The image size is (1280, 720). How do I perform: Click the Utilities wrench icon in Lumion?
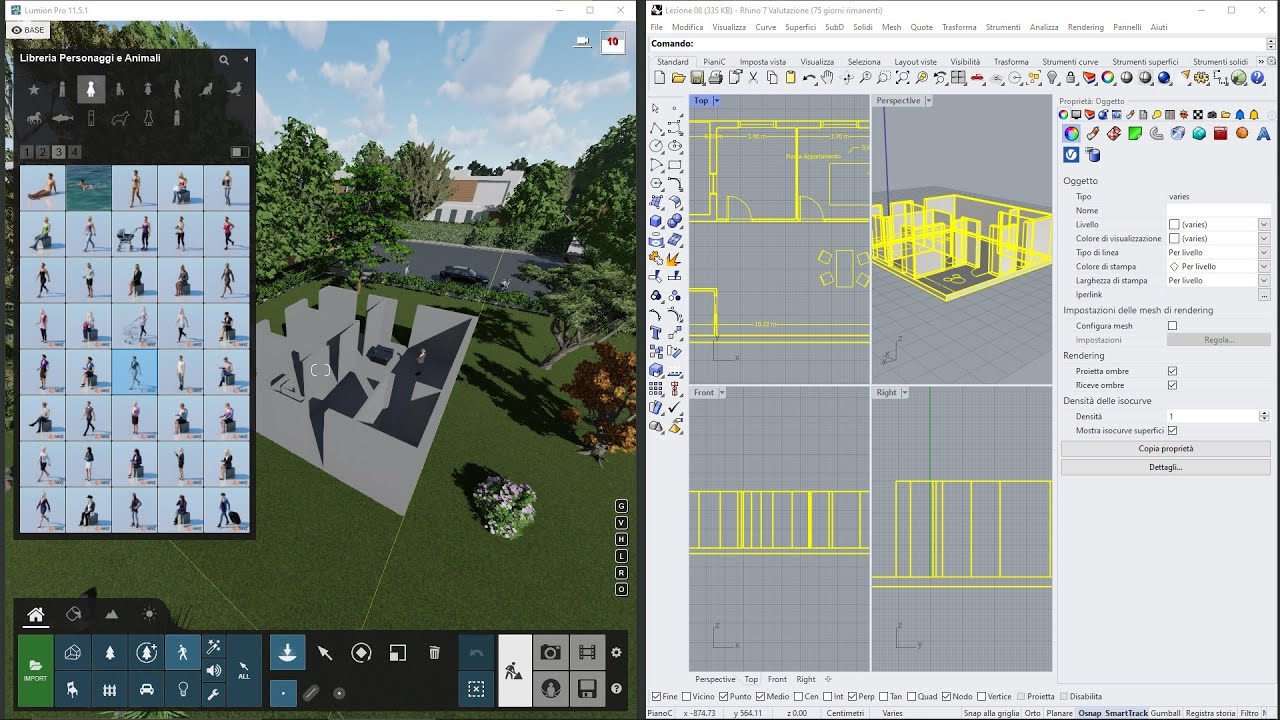coord(213,694)
